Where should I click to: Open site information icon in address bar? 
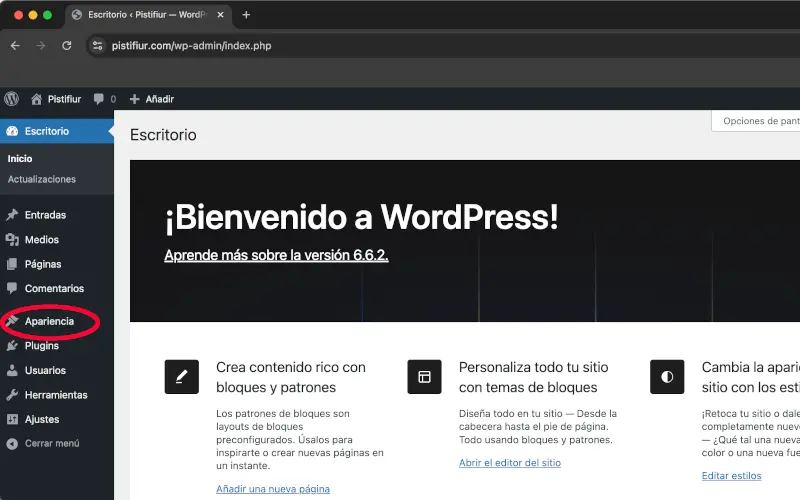pyautogui.click(x=97, y=45)
